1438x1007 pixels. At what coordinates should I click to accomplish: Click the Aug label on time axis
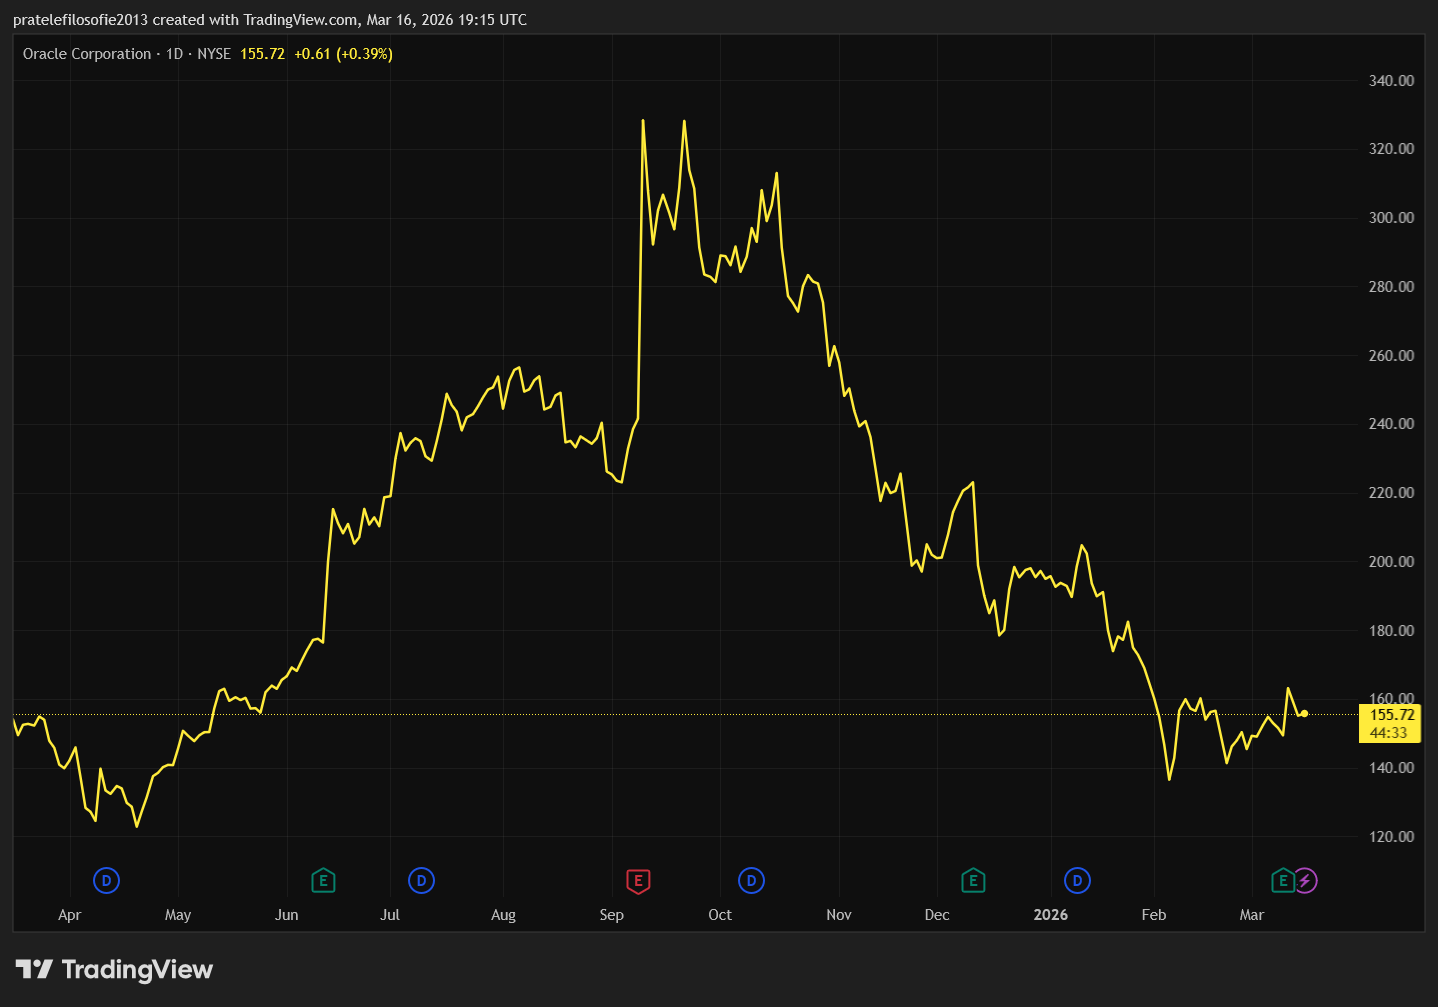coord(504,915)
